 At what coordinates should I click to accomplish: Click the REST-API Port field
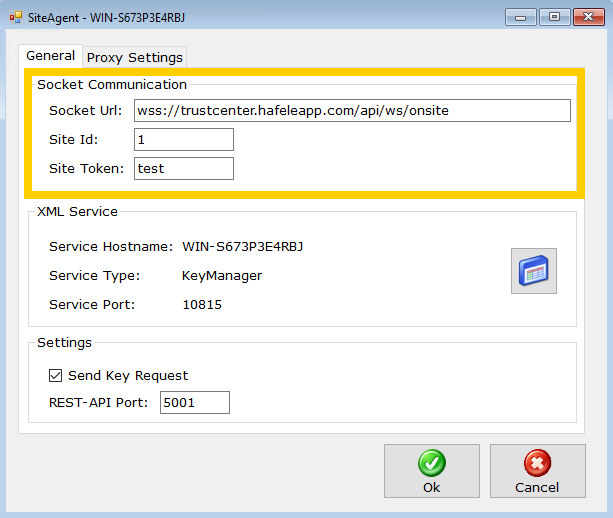(194, 403)
